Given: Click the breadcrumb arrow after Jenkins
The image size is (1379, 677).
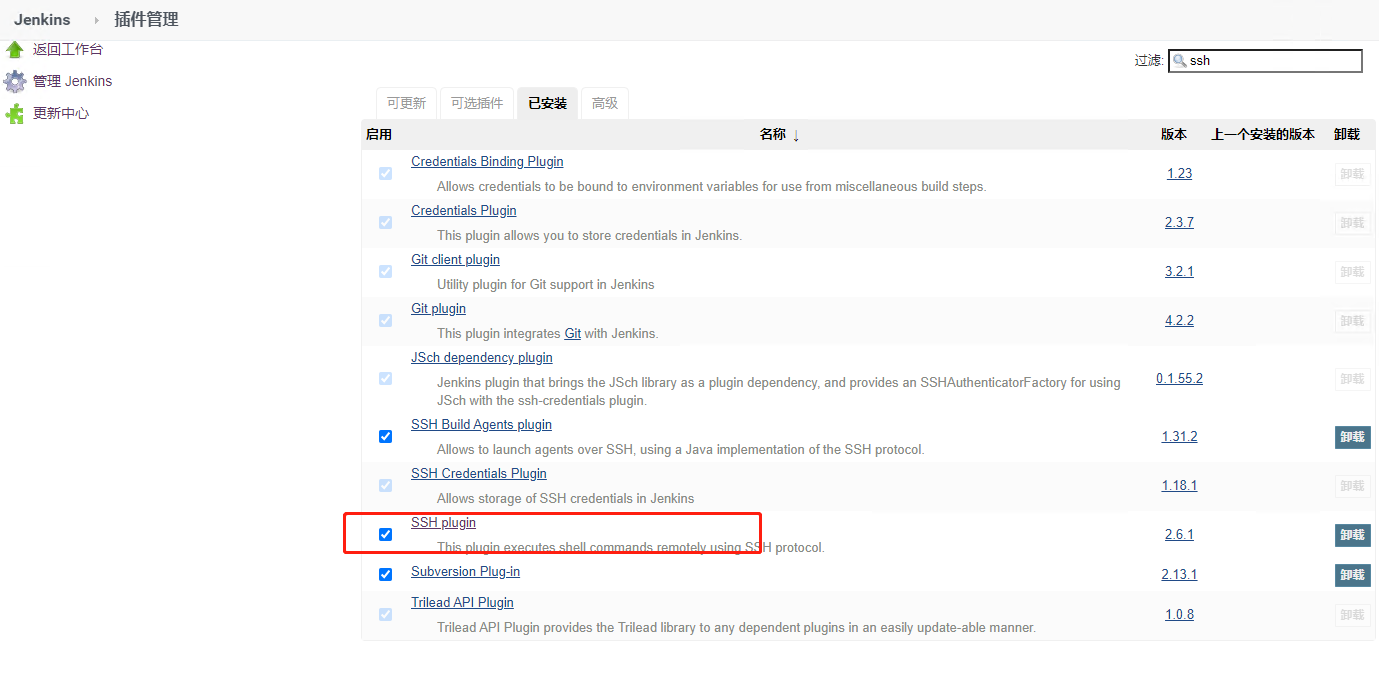Looking at the screenshot, I should (96, 20).
